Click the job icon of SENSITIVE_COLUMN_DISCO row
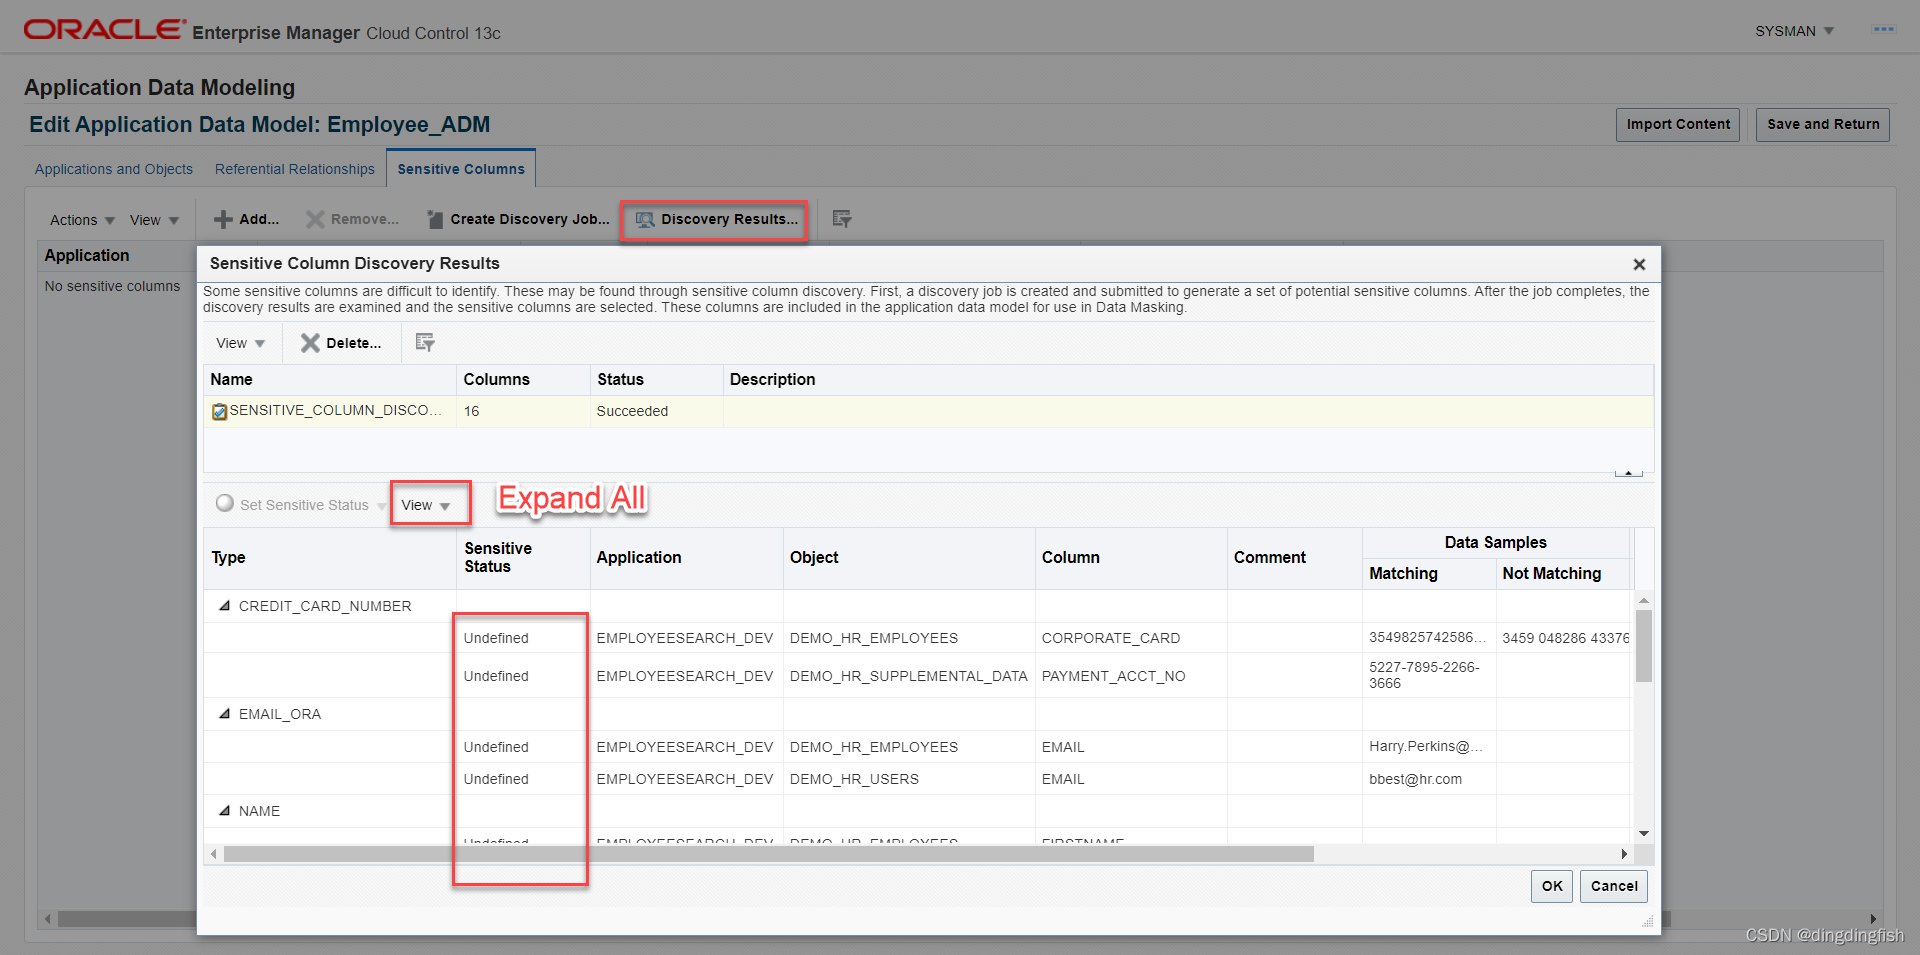The image size is (1920, 955). (x=219, y=411)
